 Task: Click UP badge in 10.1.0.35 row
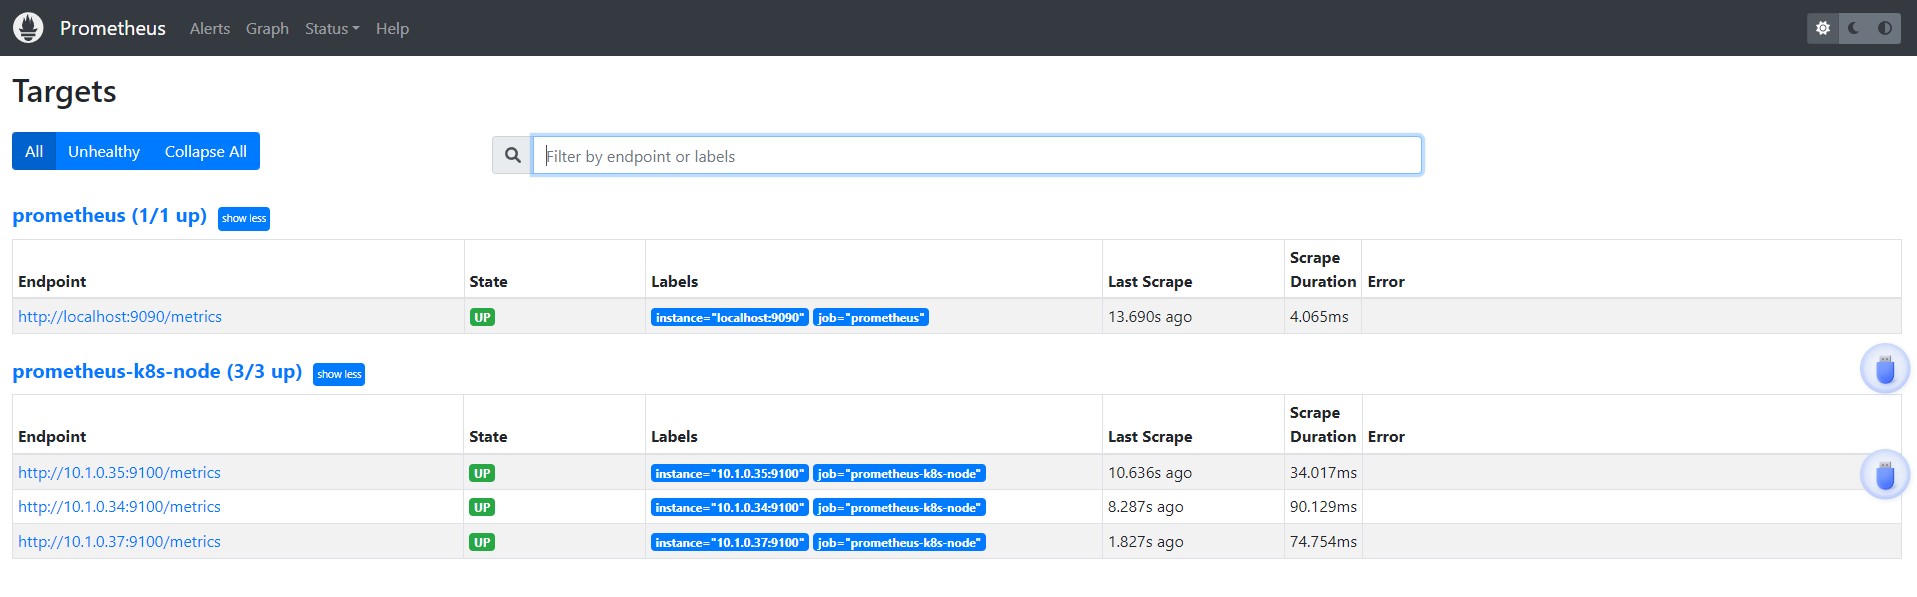pos(482,473)
